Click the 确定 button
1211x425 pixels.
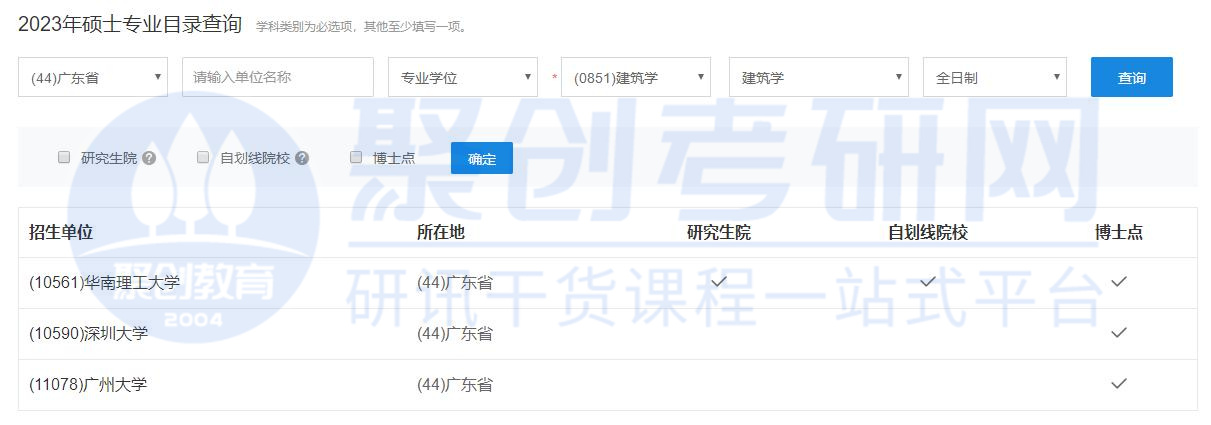click(482, 158)
